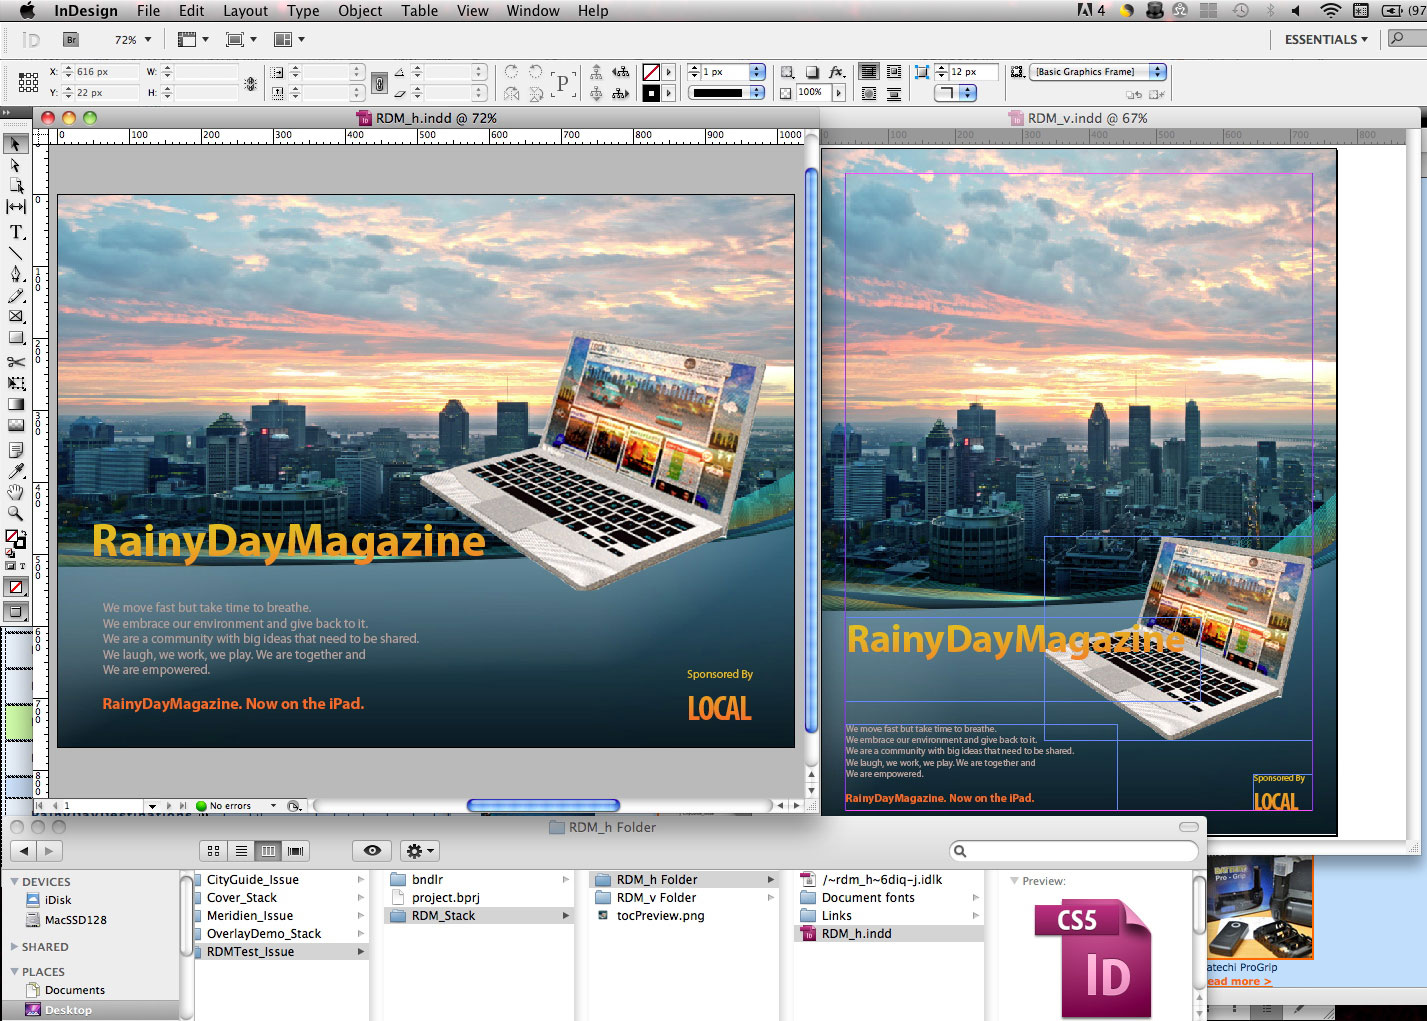Open the fx effects menu icon
The height and width of the screenshot is (1021, 1427).
(837, 72)
